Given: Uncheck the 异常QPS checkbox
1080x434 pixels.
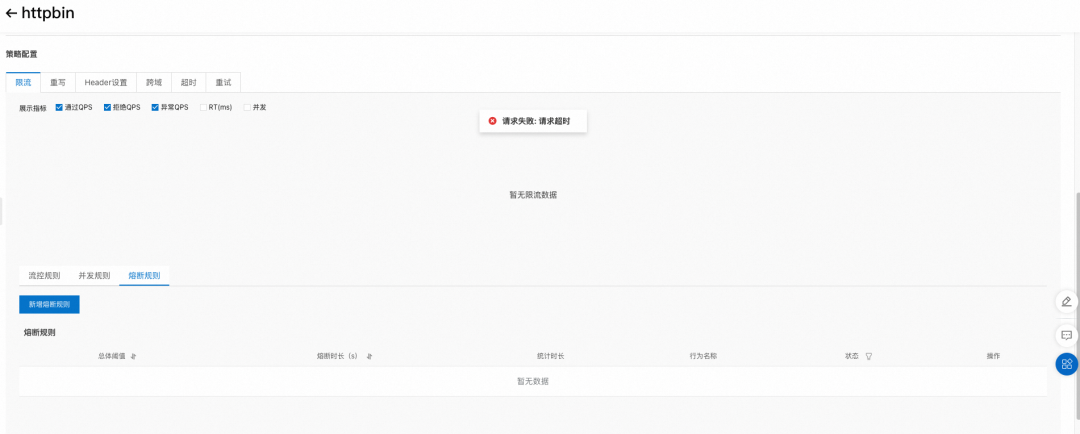Looking at the screenshot, I should (155, 107).
